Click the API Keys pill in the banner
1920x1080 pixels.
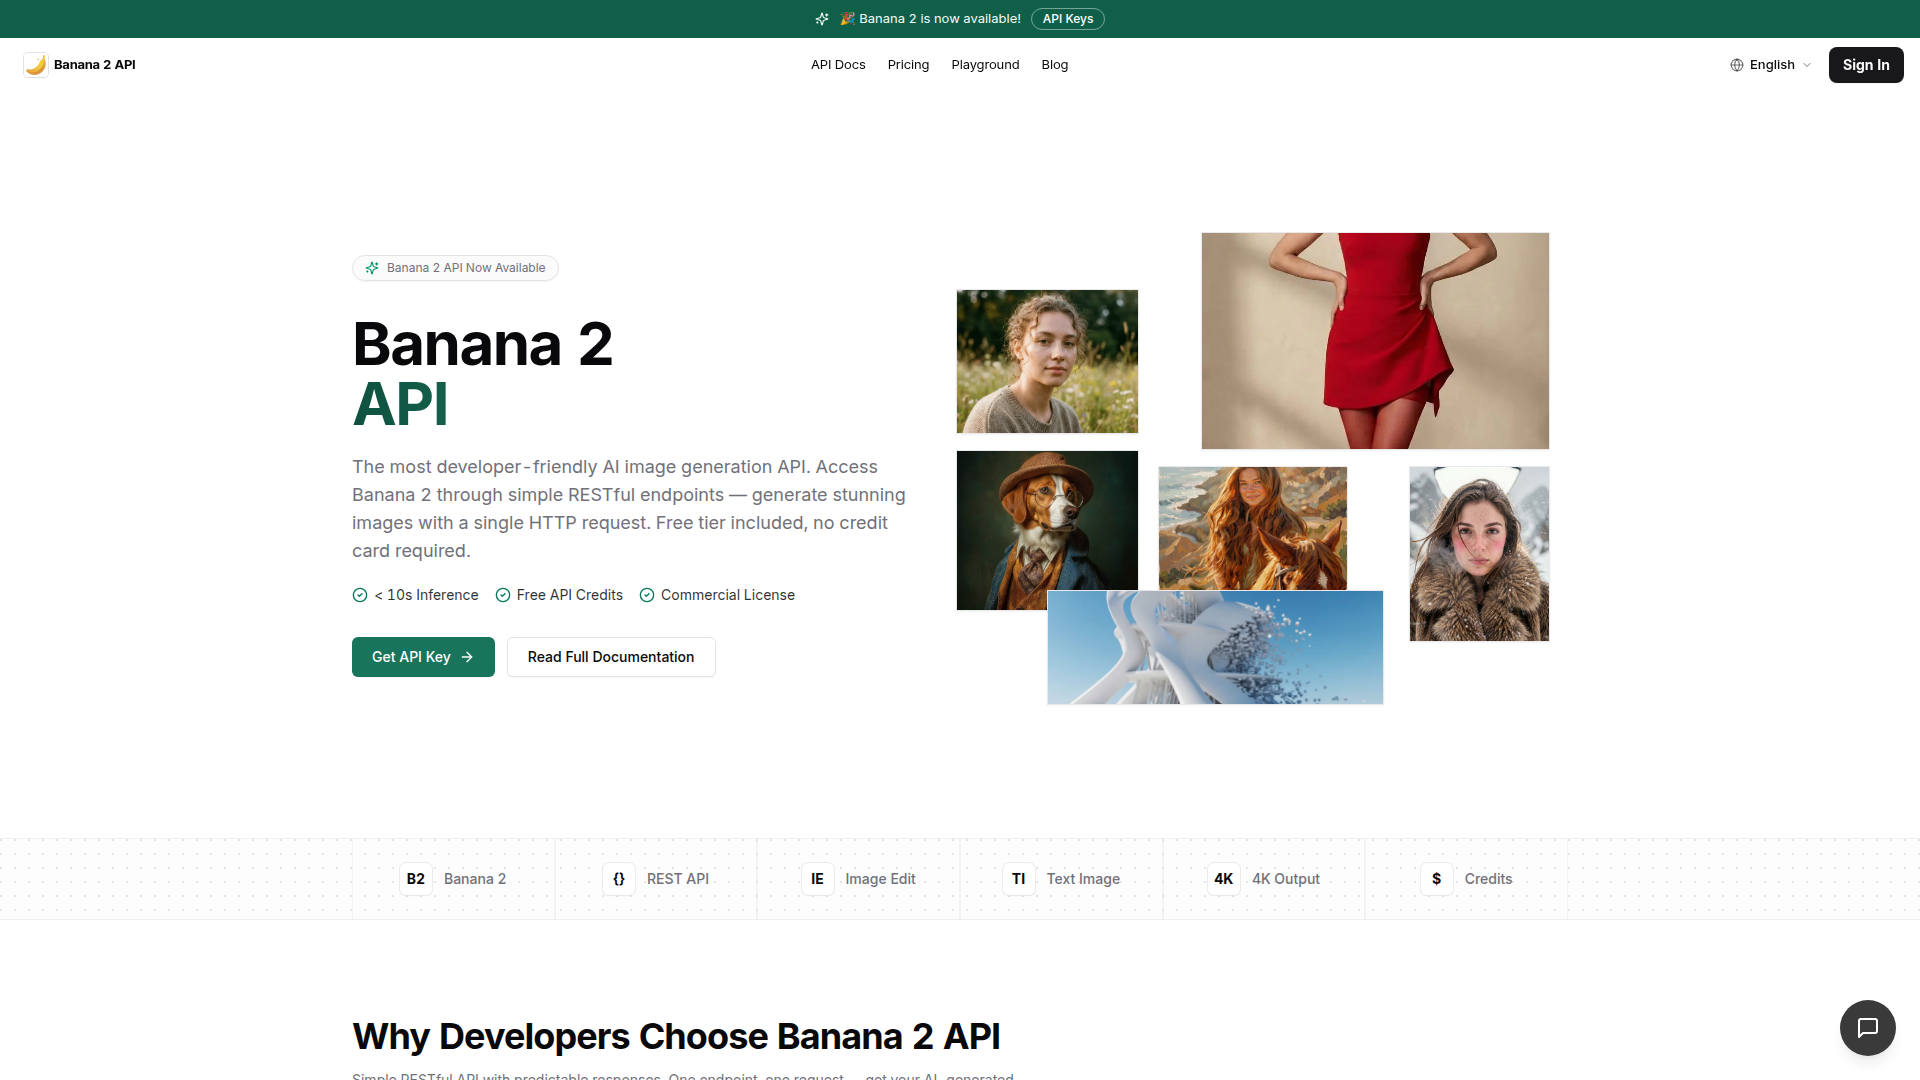[x=1068, y=19]
